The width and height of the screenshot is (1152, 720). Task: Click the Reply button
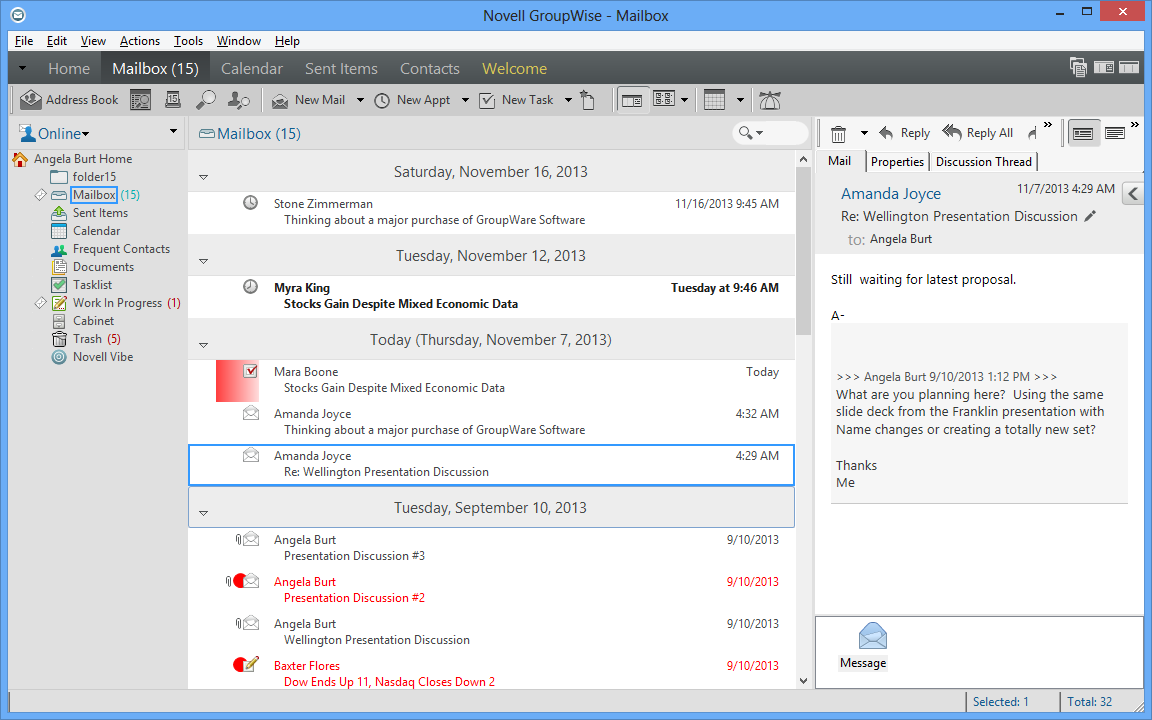(904, 133)
